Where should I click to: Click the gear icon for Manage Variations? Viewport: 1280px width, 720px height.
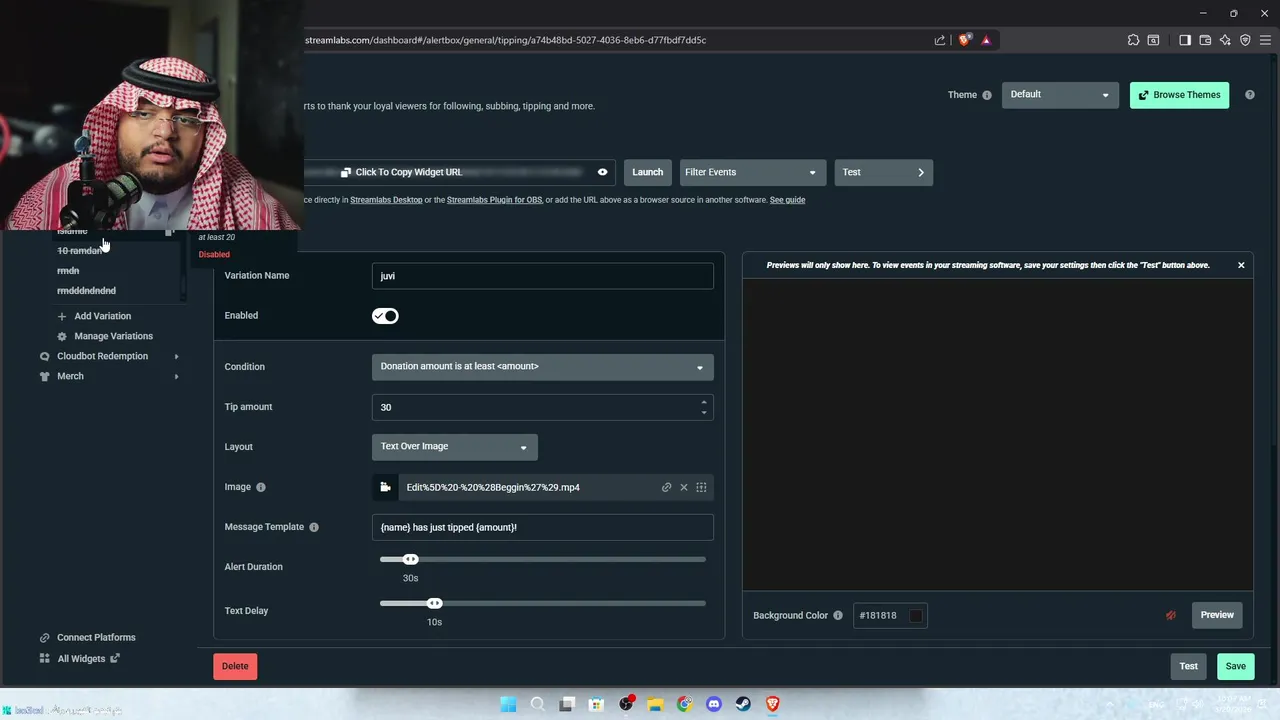pyautogui.click(x=62, y=336)
